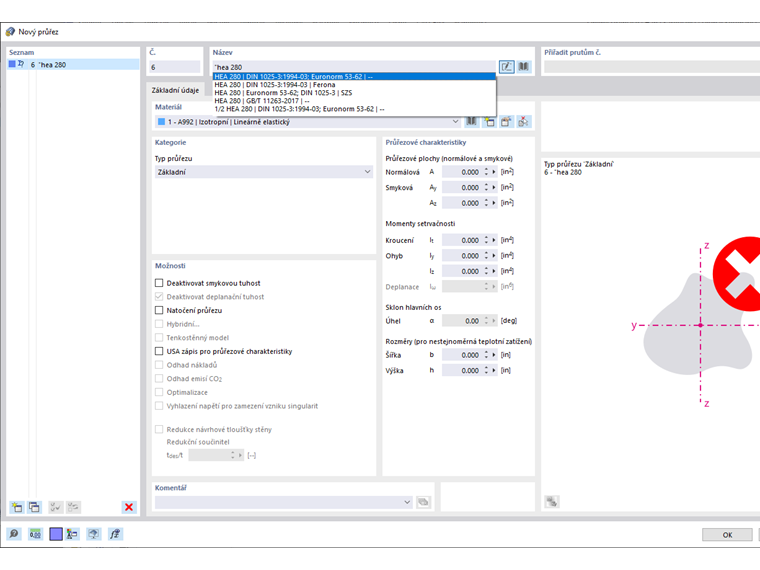Click the red X delete icon in list
This screenshot has height=570, width=760.
[x=129, y=507]
